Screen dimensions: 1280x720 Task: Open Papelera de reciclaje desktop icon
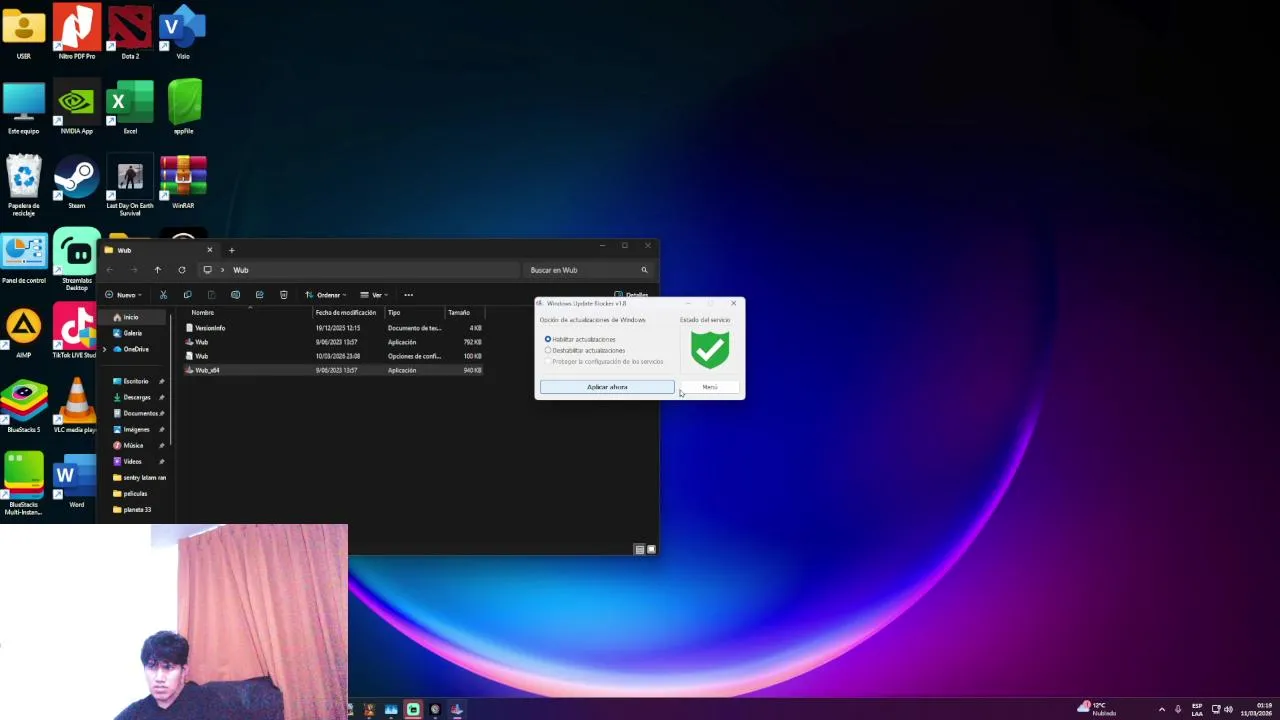click(24, 186)
